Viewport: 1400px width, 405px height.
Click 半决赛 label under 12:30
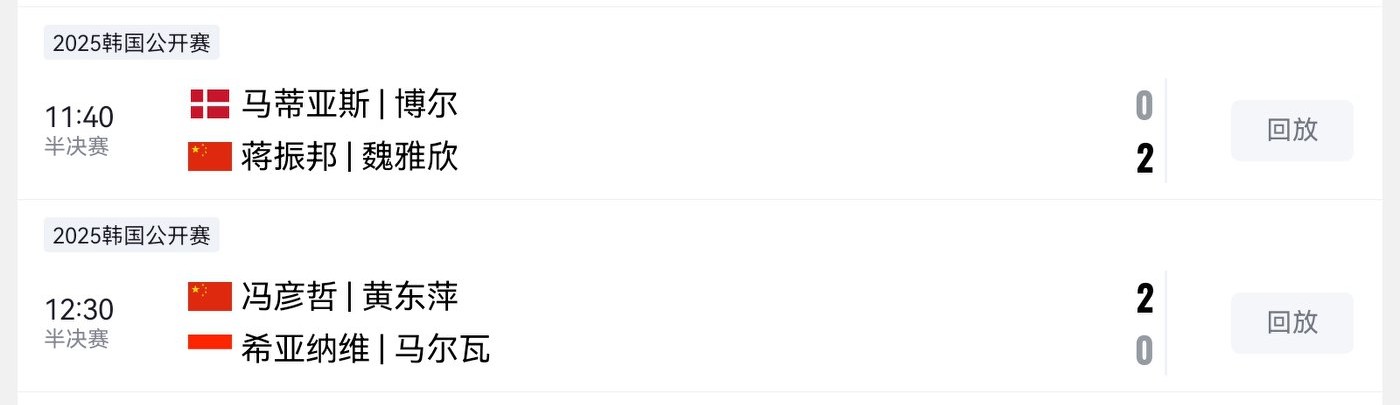pos(76,339)
